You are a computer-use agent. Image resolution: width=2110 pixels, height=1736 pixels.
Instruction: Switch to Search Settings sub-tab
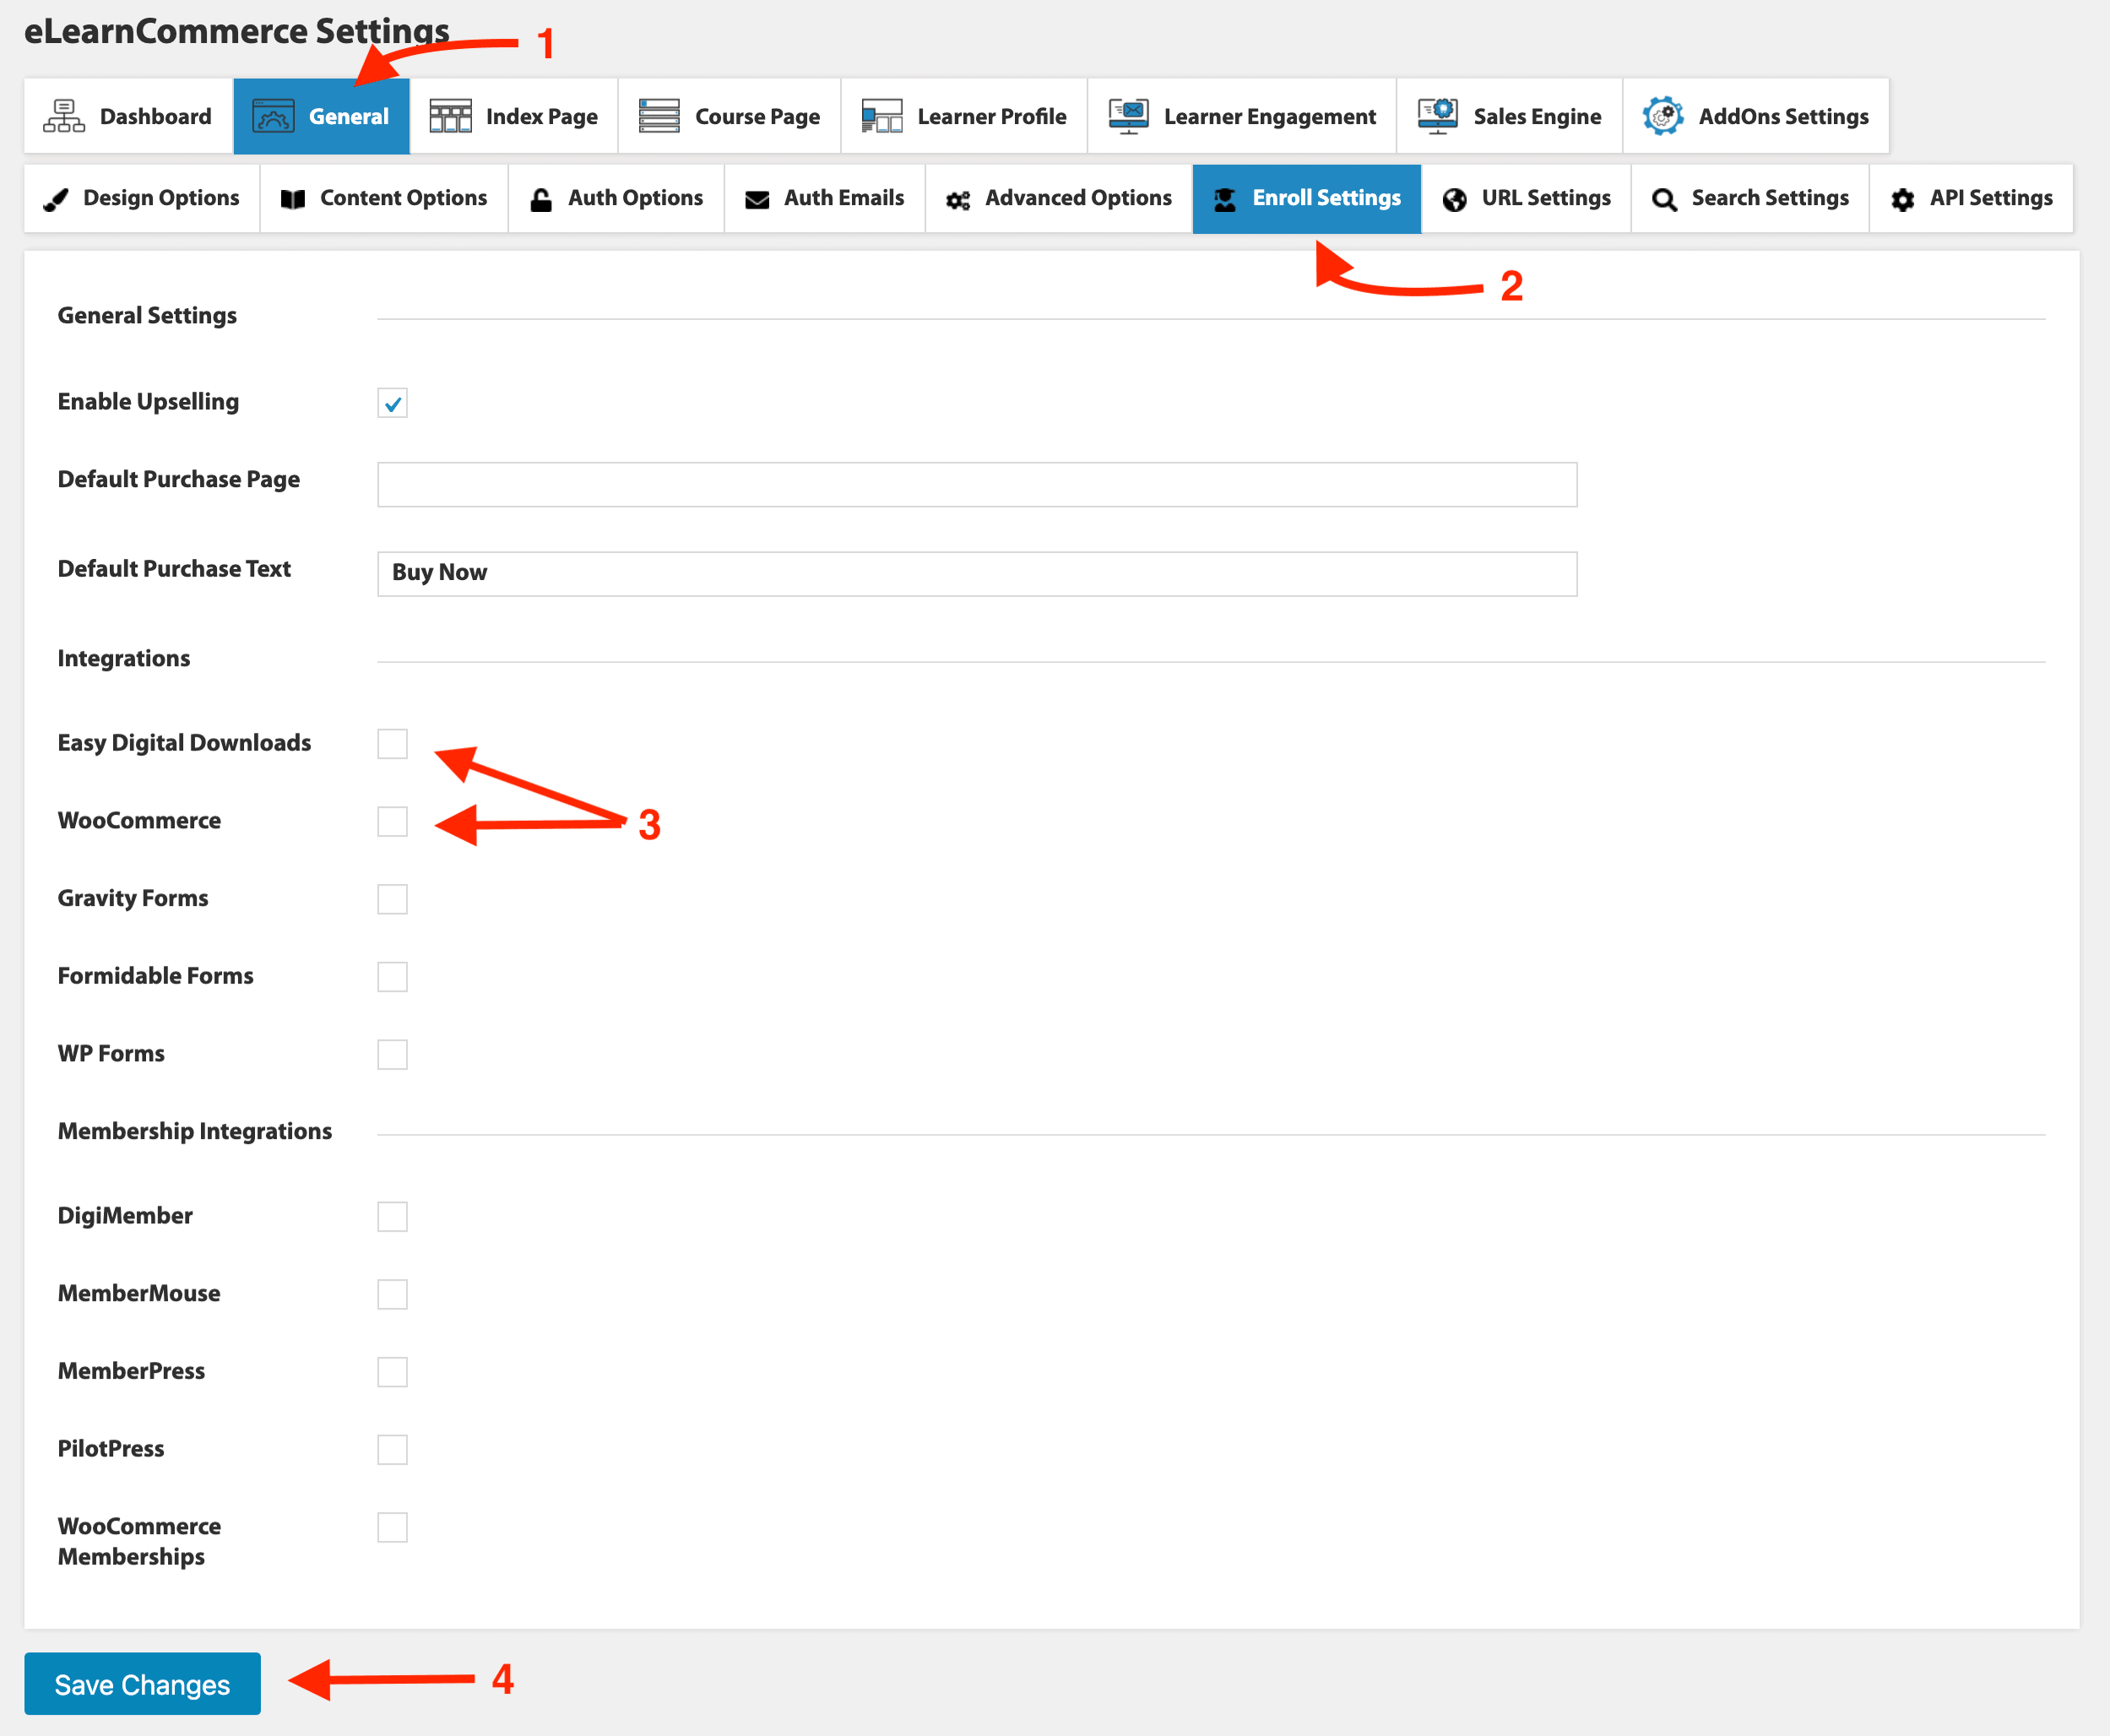click(1751, 199)
